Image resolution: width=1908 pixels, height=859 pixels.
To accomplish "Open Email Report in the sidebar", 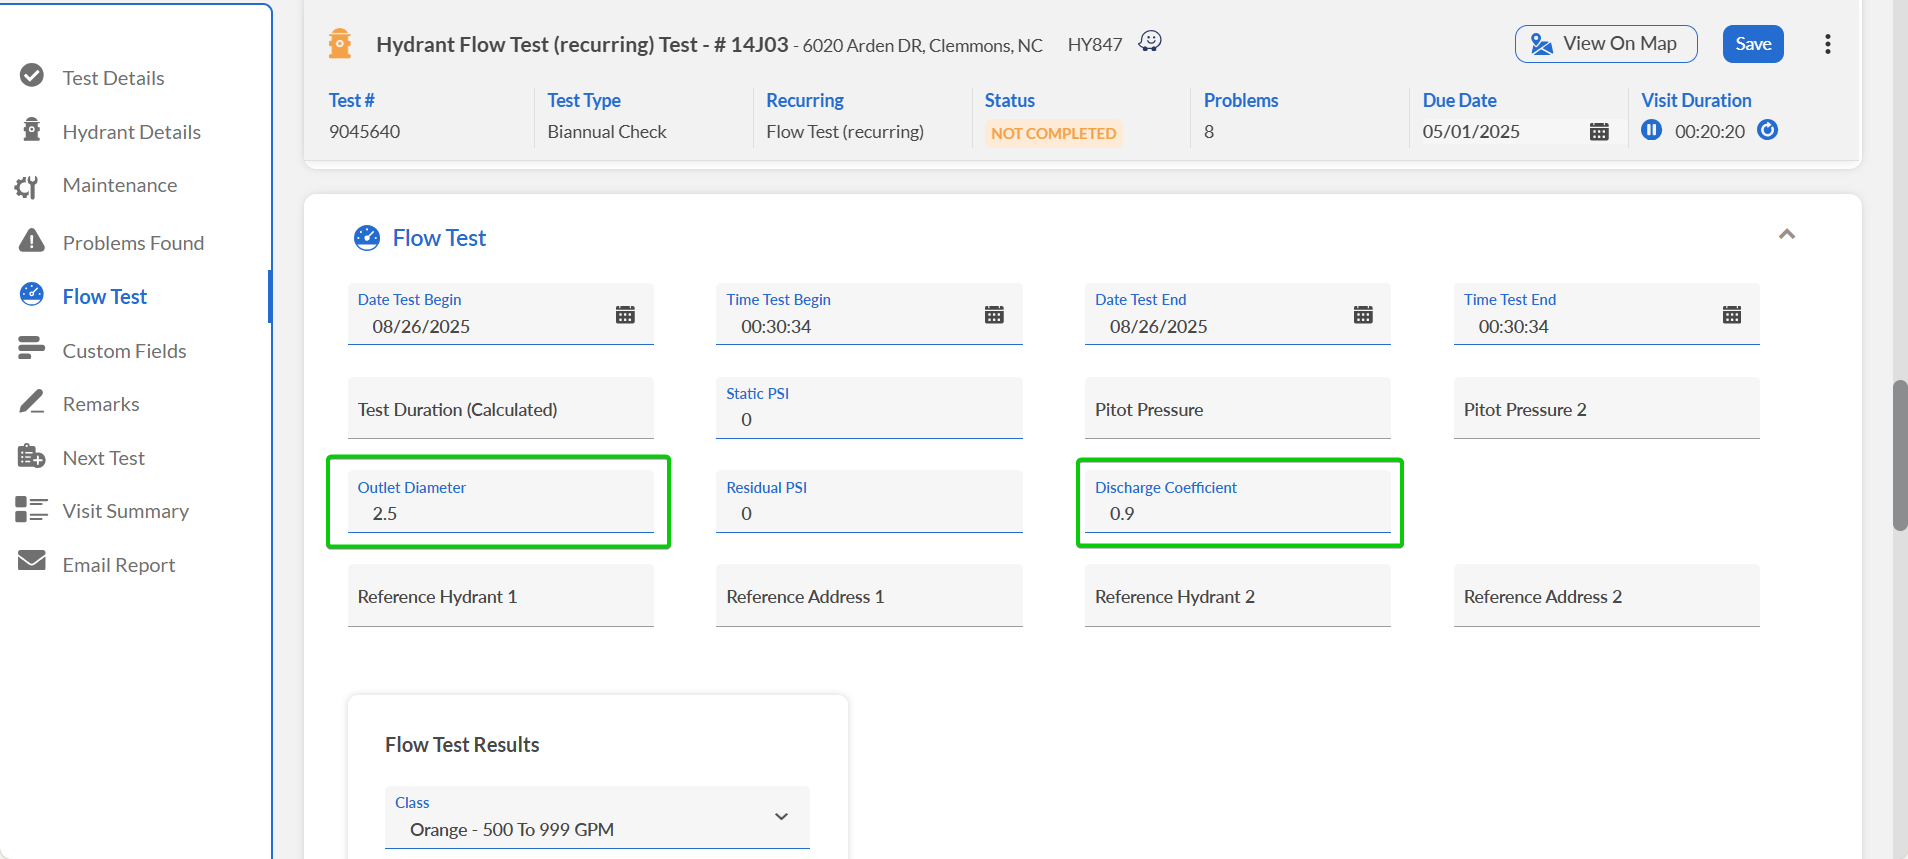I will (x=118, y=565).
